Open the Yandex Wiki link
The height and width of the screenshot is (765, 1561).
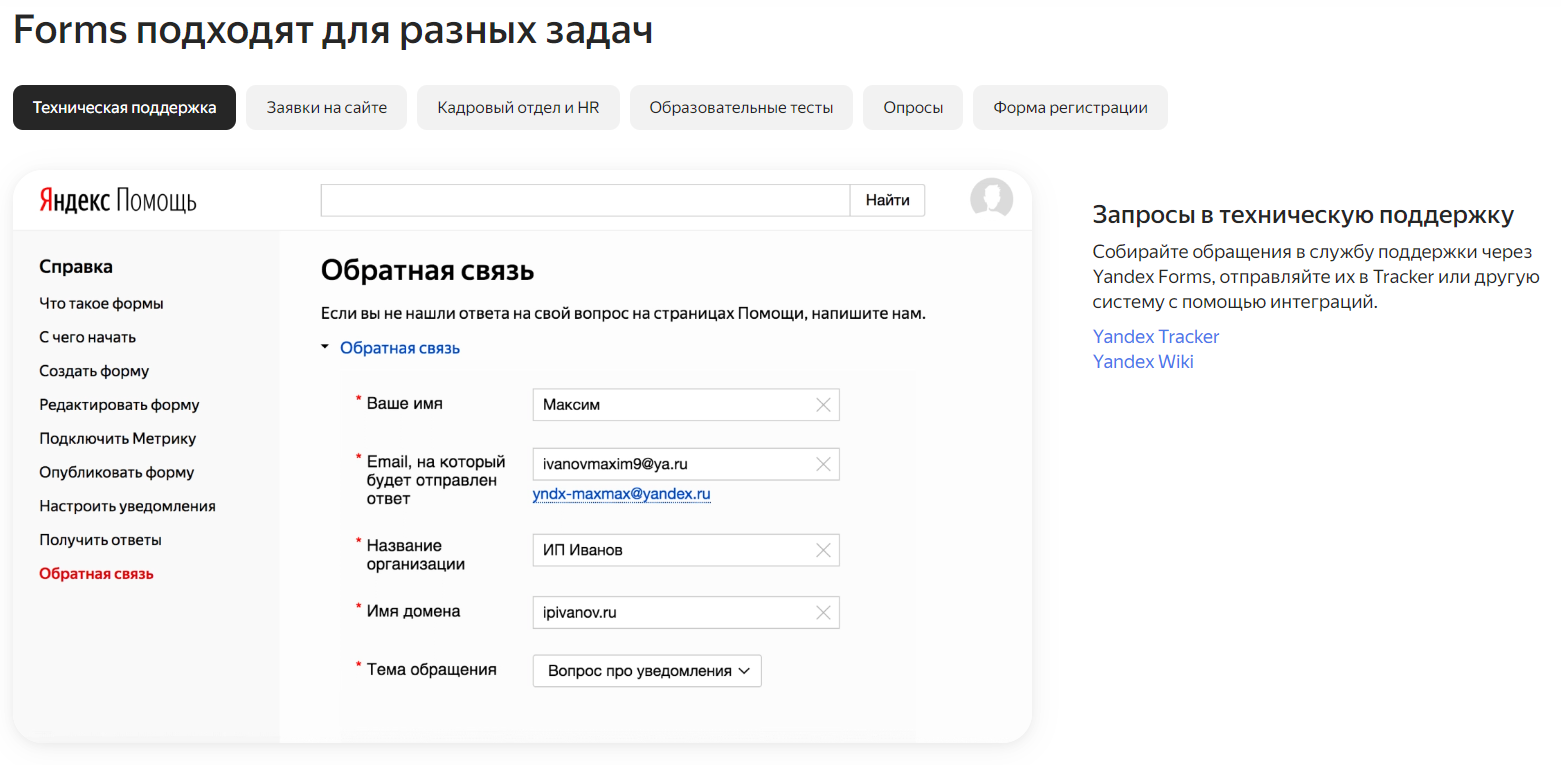(1143, 361)
